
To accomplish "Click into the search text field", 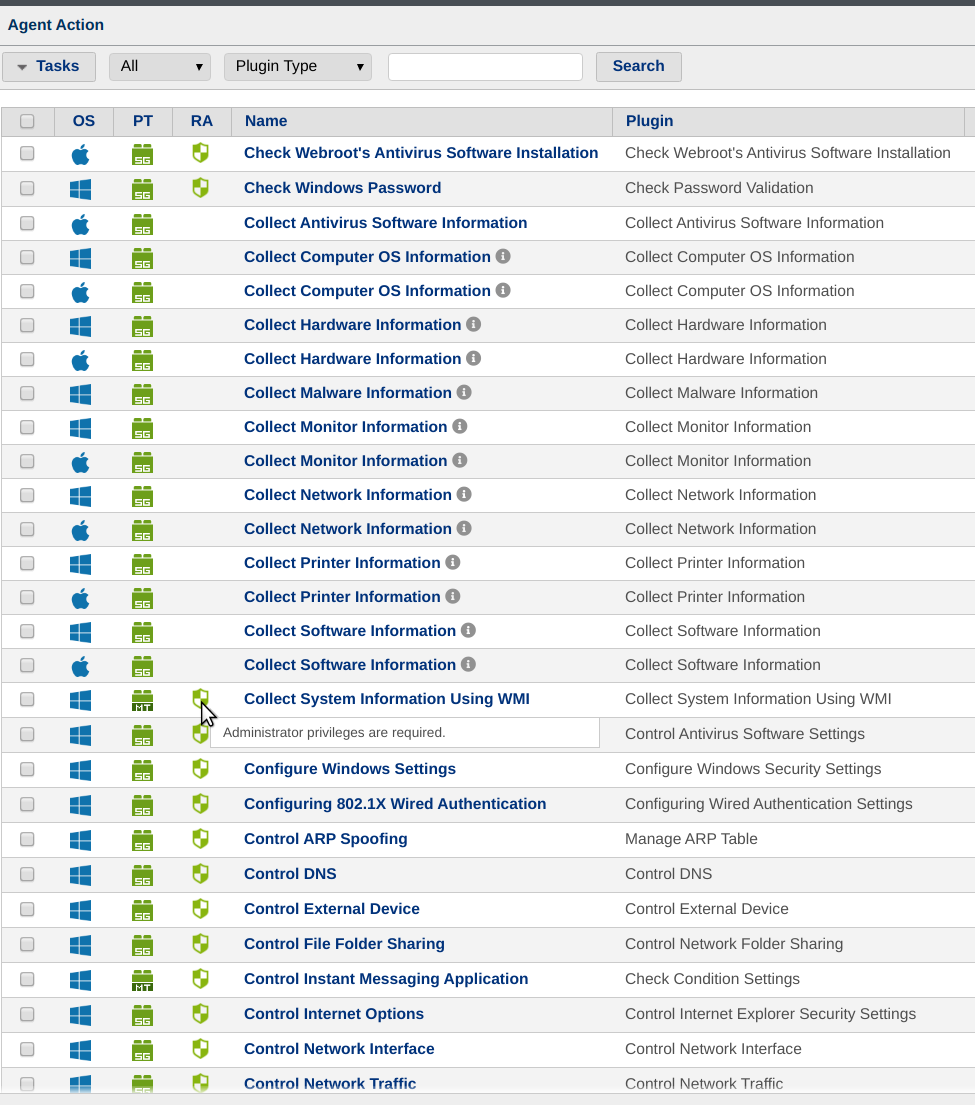I will coord(485,67).
